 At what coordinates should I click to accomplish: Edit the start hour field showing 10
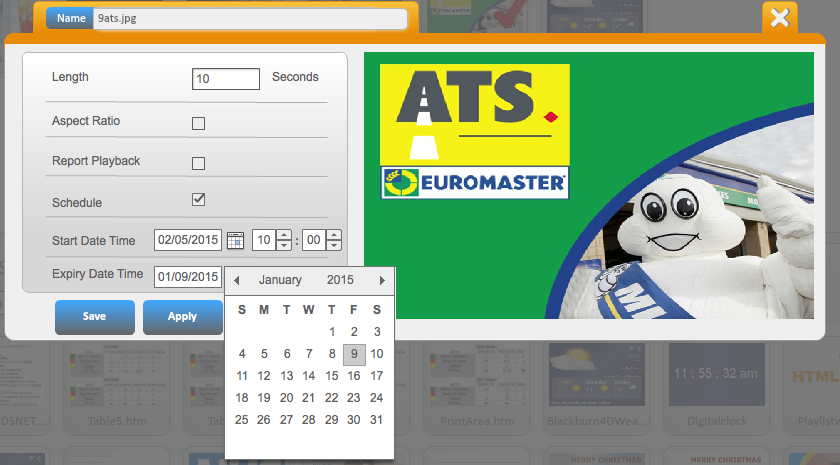pyautogui.click(x=264, y=240)
